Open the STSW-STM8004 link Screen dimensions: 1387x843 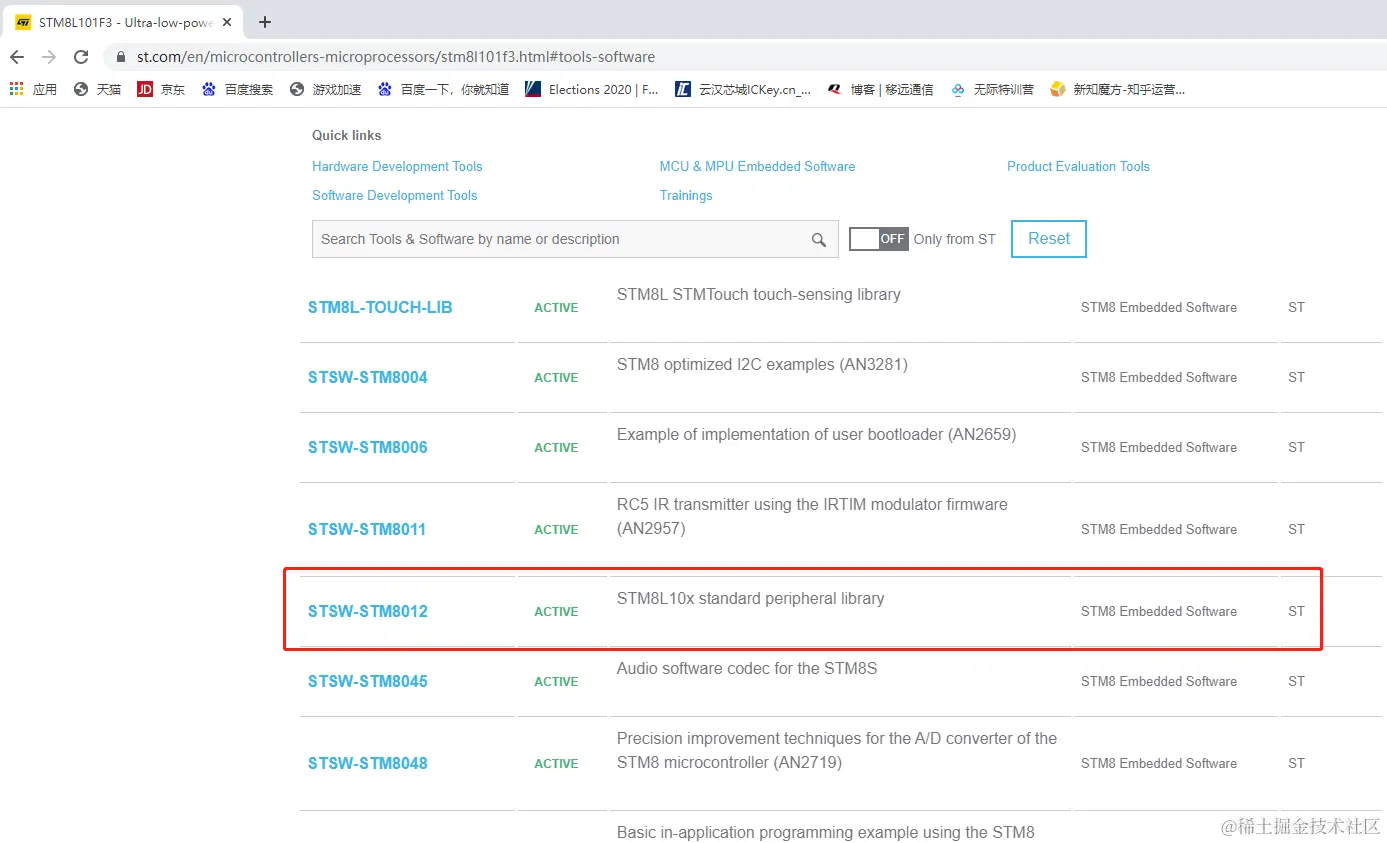coord(368,377)
